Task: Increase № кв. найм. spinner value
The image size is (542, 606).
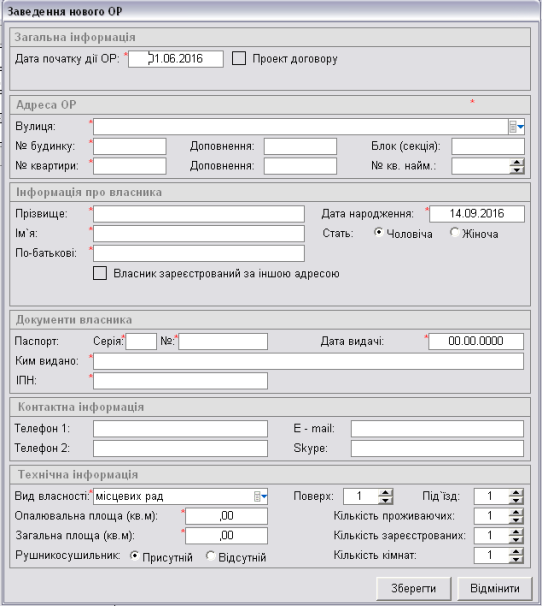Action: pyautogui.click(x=517, y=162)
